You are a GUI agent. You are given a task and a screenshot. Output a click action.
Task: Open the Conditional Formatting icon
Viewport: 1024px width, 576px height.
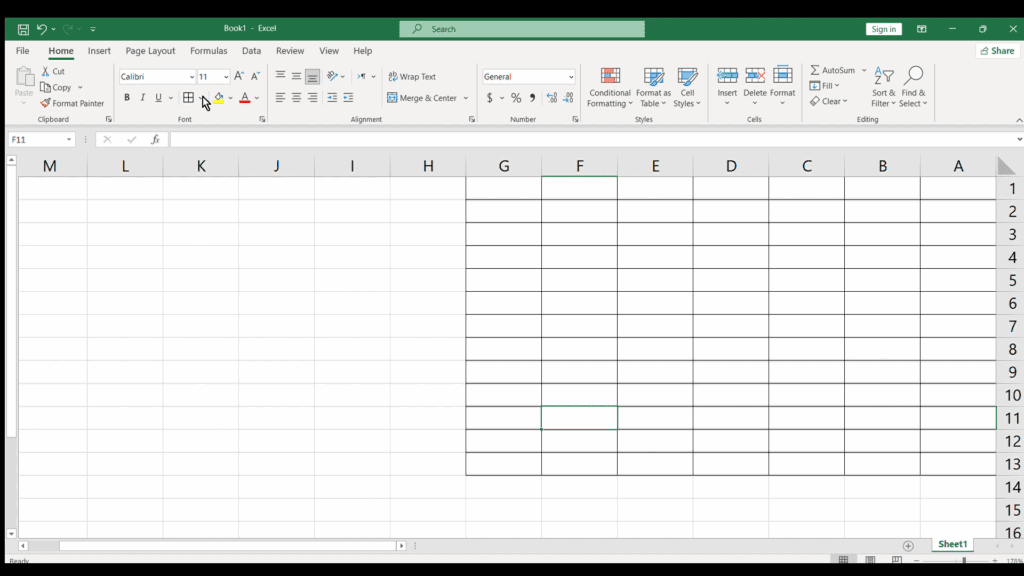pyautogui.click(x=610, y=77)
